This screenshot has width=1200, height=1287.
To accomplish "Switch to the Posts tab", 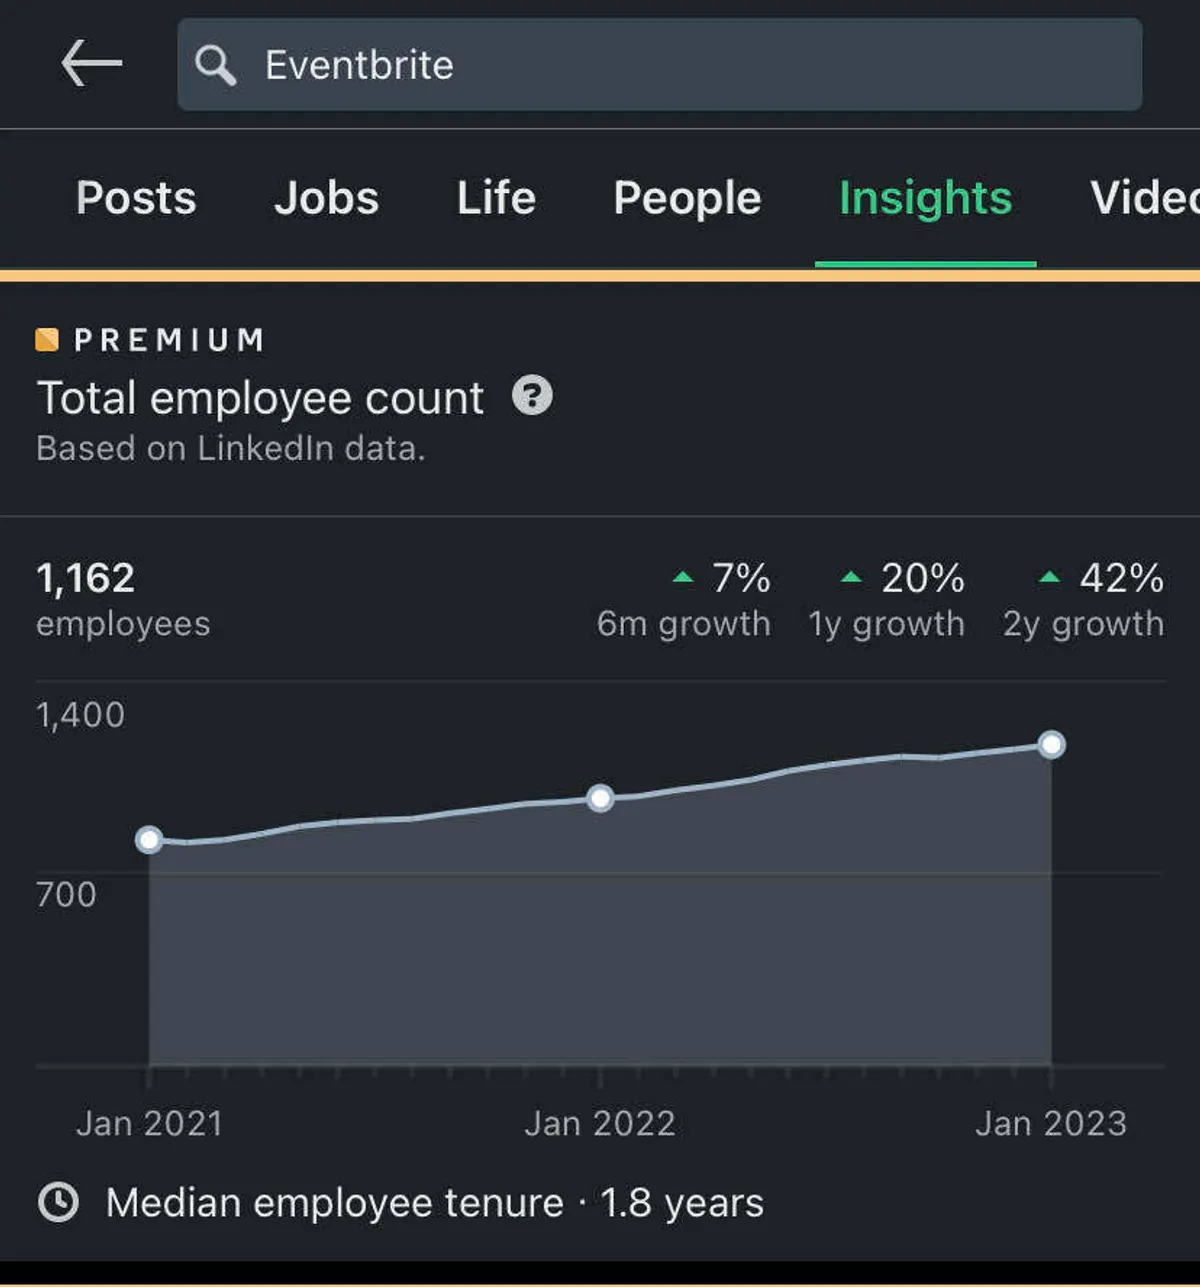I will tap(136, 198).
